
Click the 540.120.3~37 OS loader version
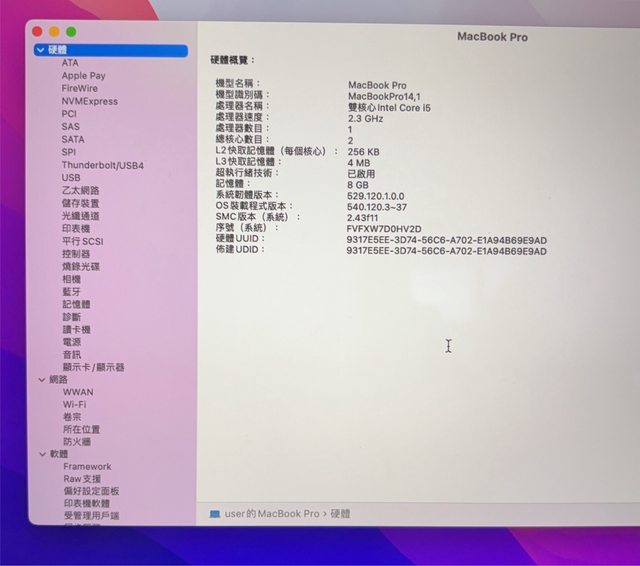click(377, 207)
